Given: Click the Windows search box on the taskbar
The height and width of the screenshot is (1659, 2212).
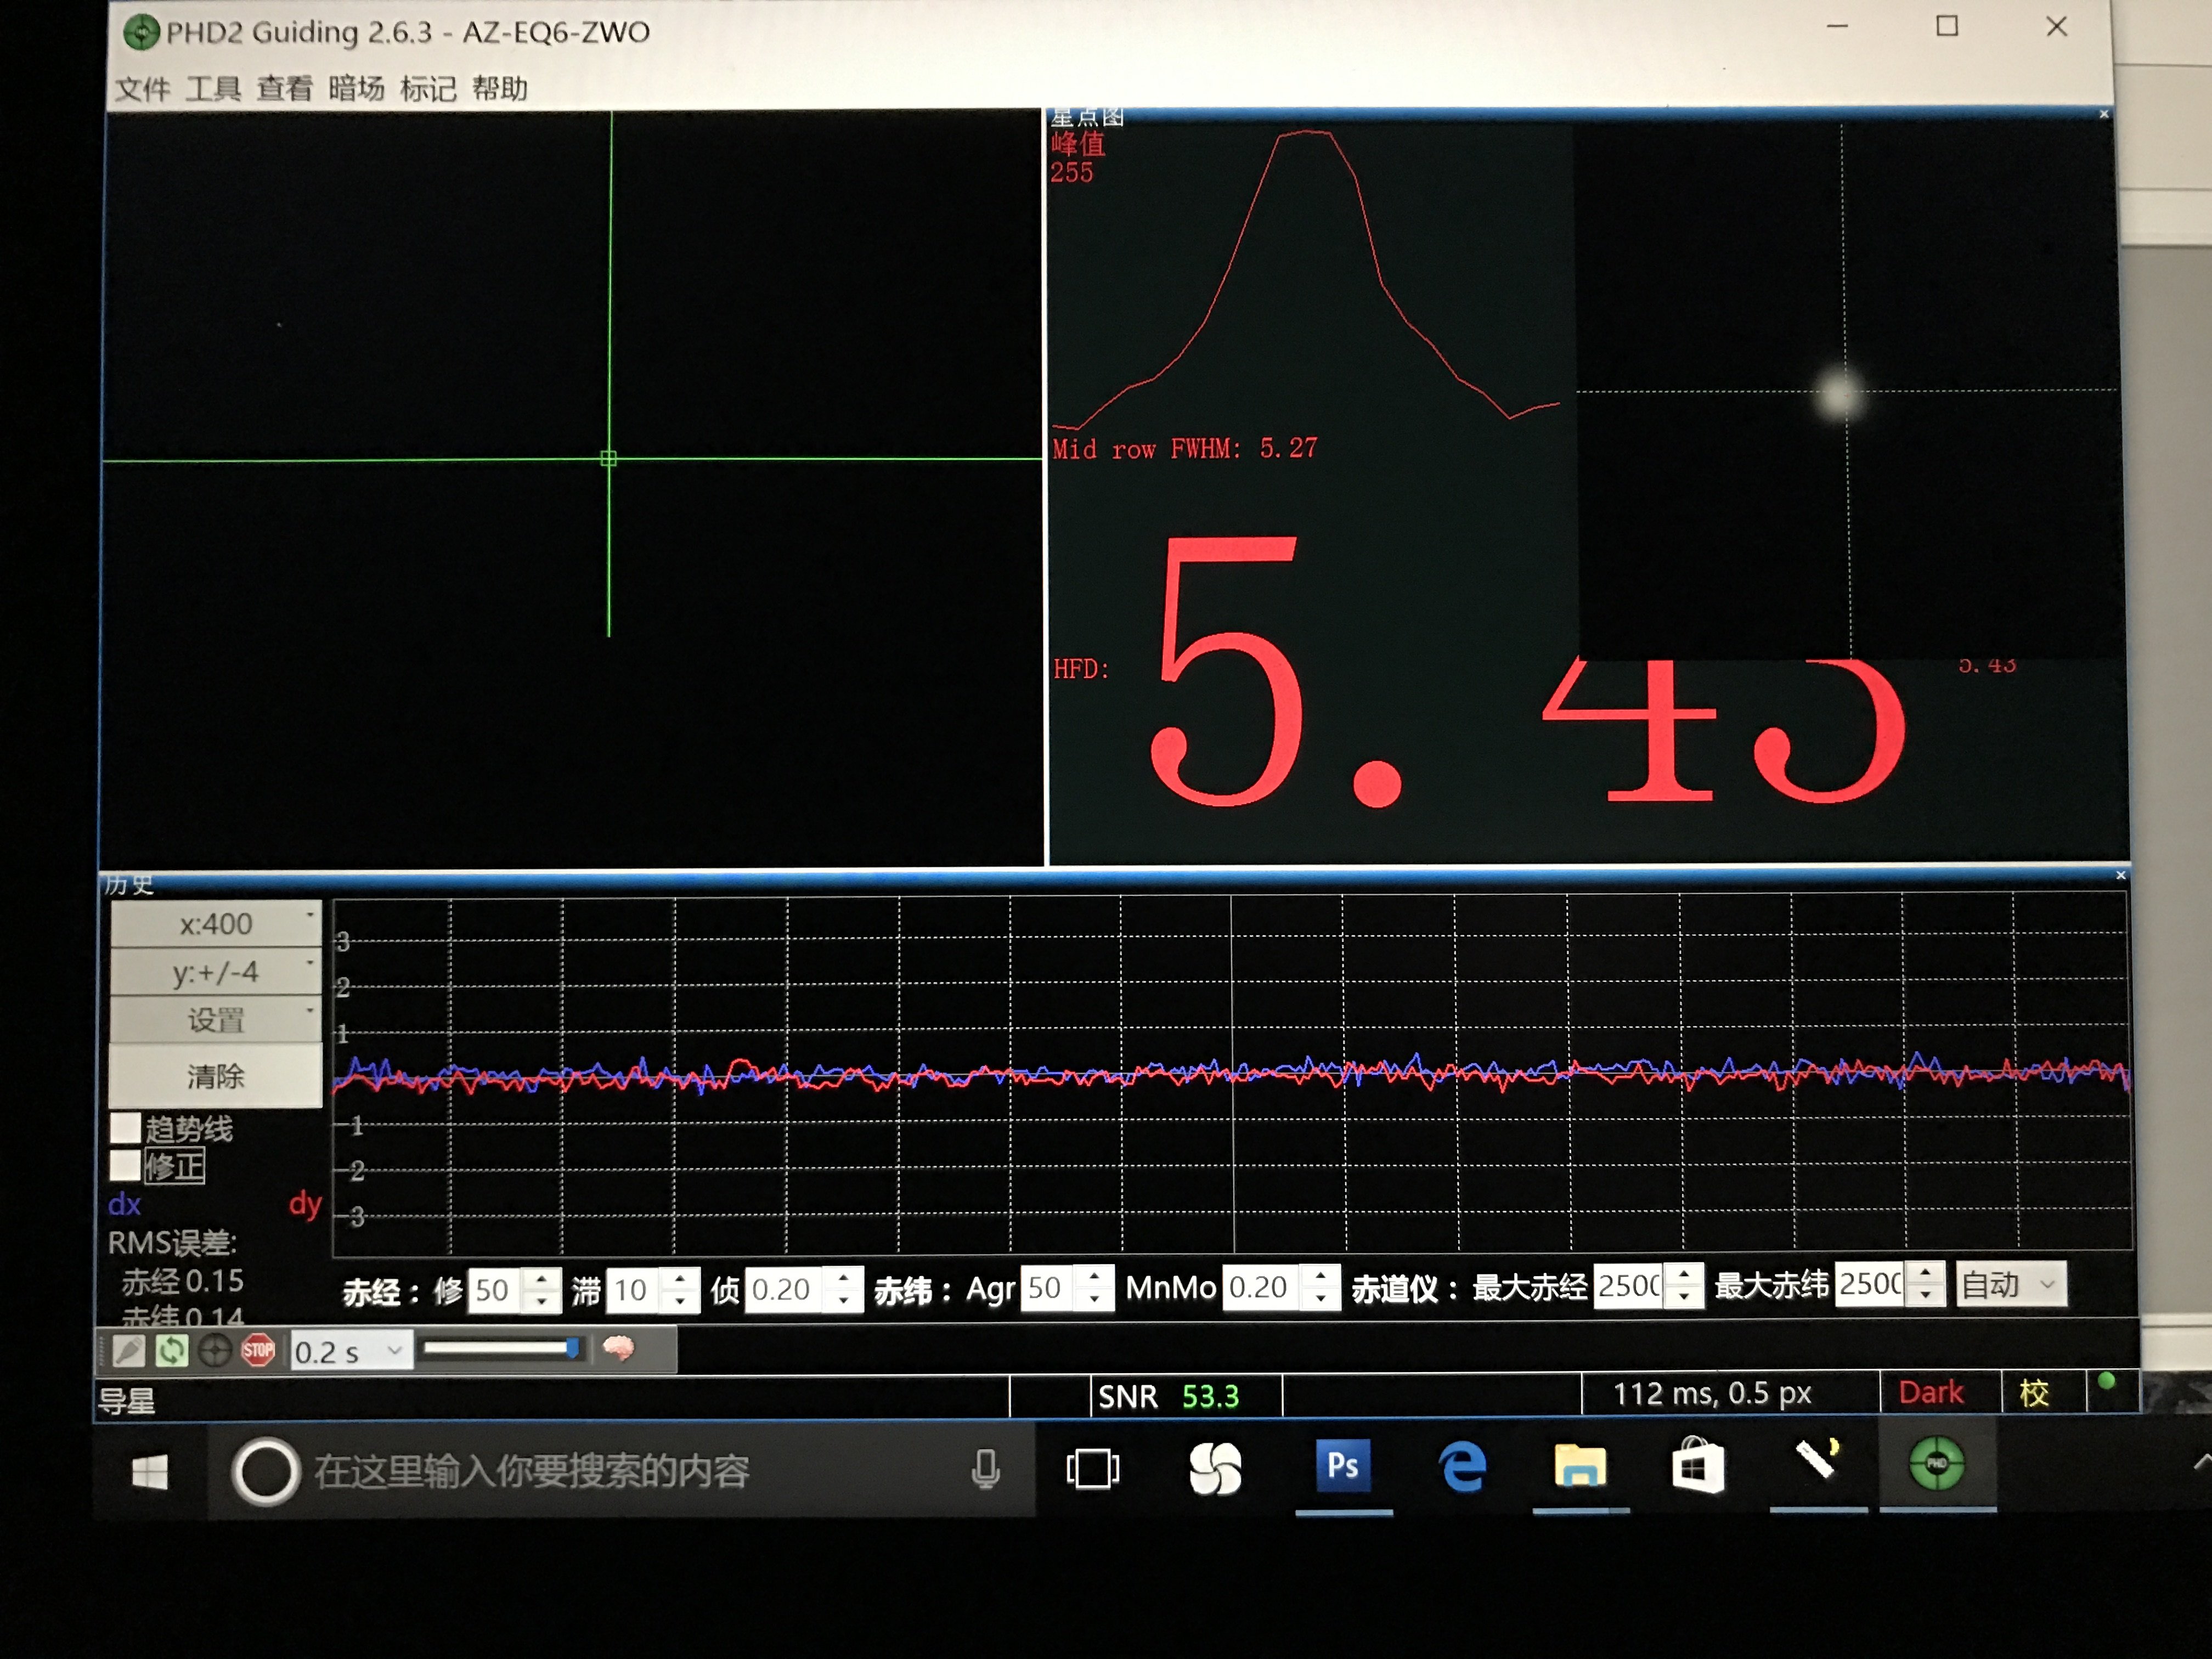Looking at the screenshot, I should 622,1470.
